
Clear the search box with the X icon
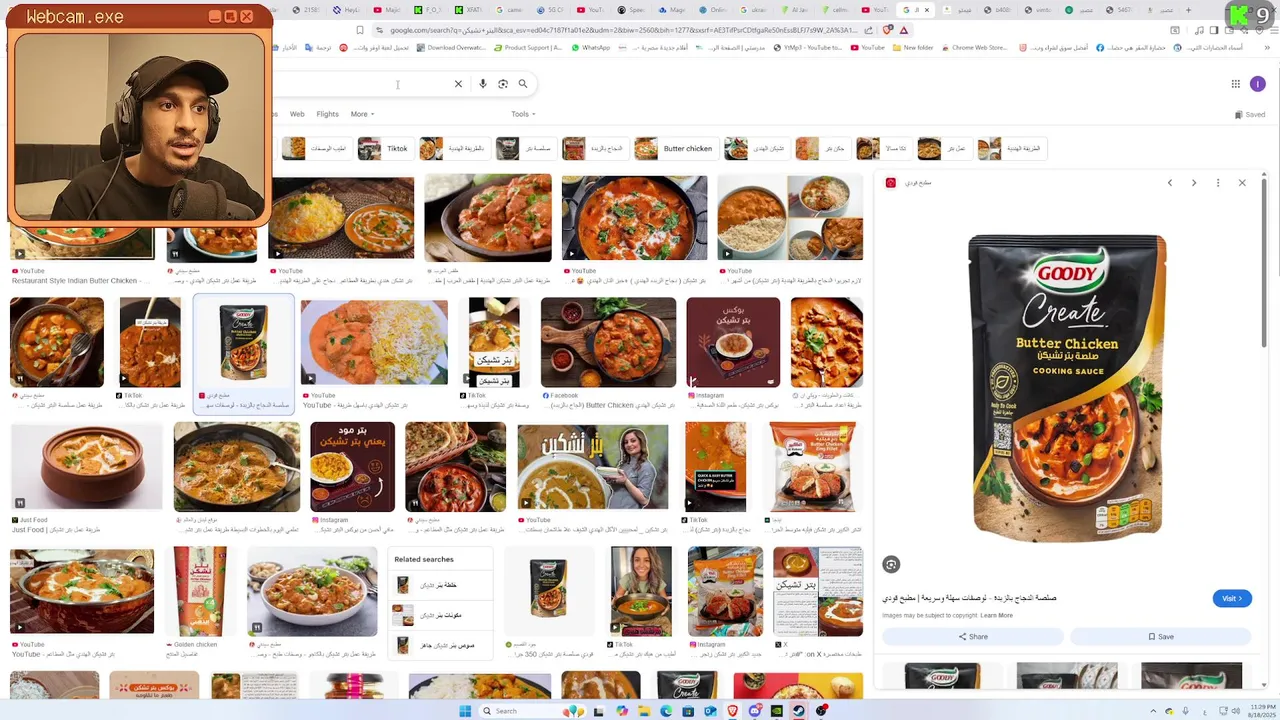458,84
